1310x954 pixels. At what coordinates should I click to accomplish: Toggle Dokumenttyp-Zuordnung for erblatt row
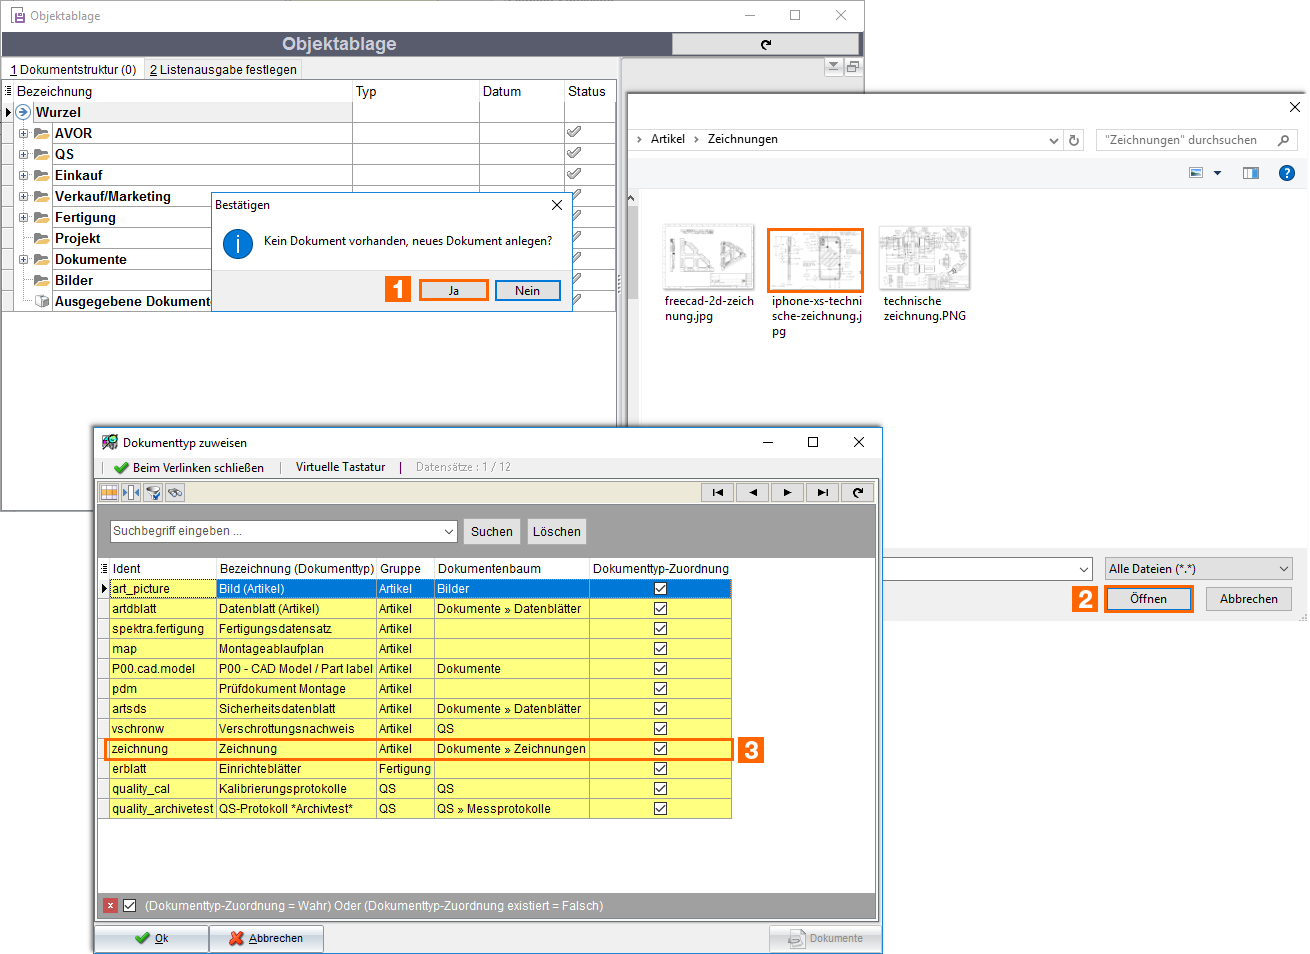tap(660, 768)
